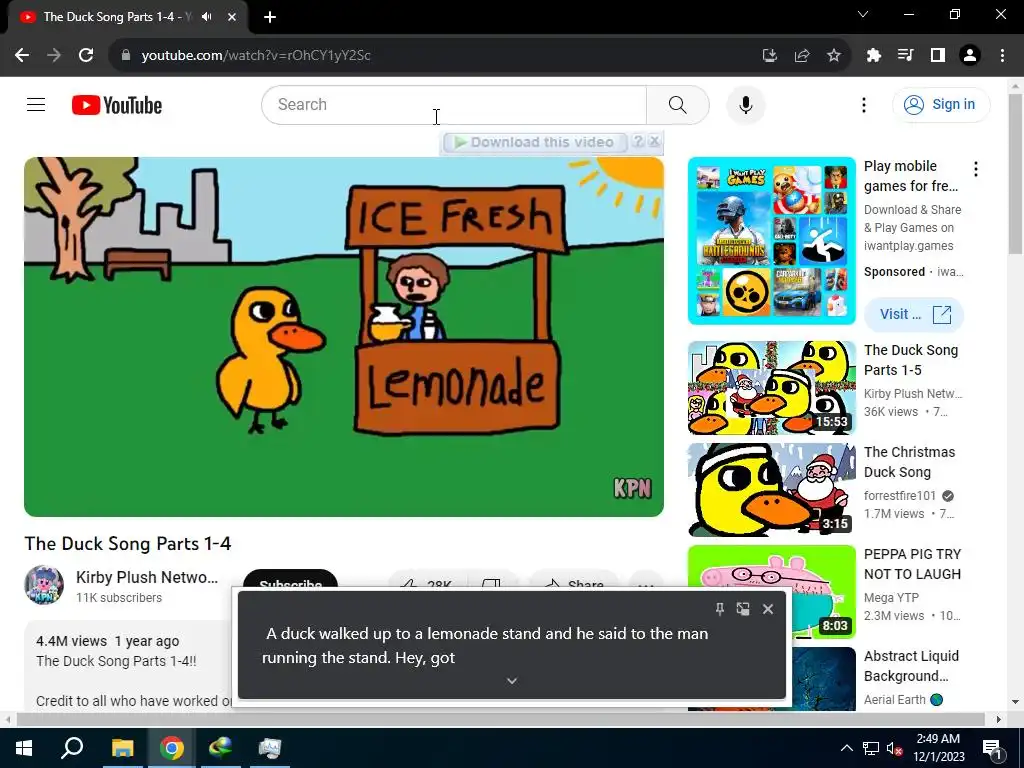Pin the live caption box

pos(719,609)
